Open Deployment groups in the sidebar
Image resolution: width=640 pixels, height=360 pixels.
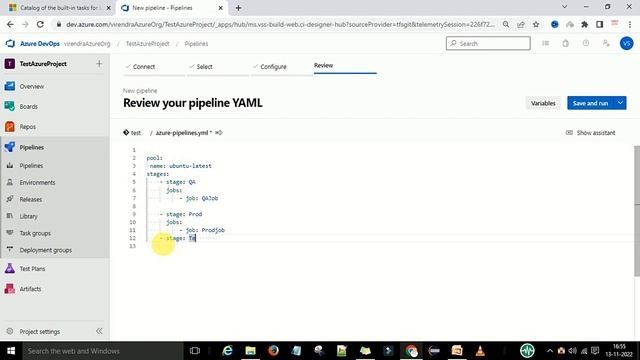(46, 250)
